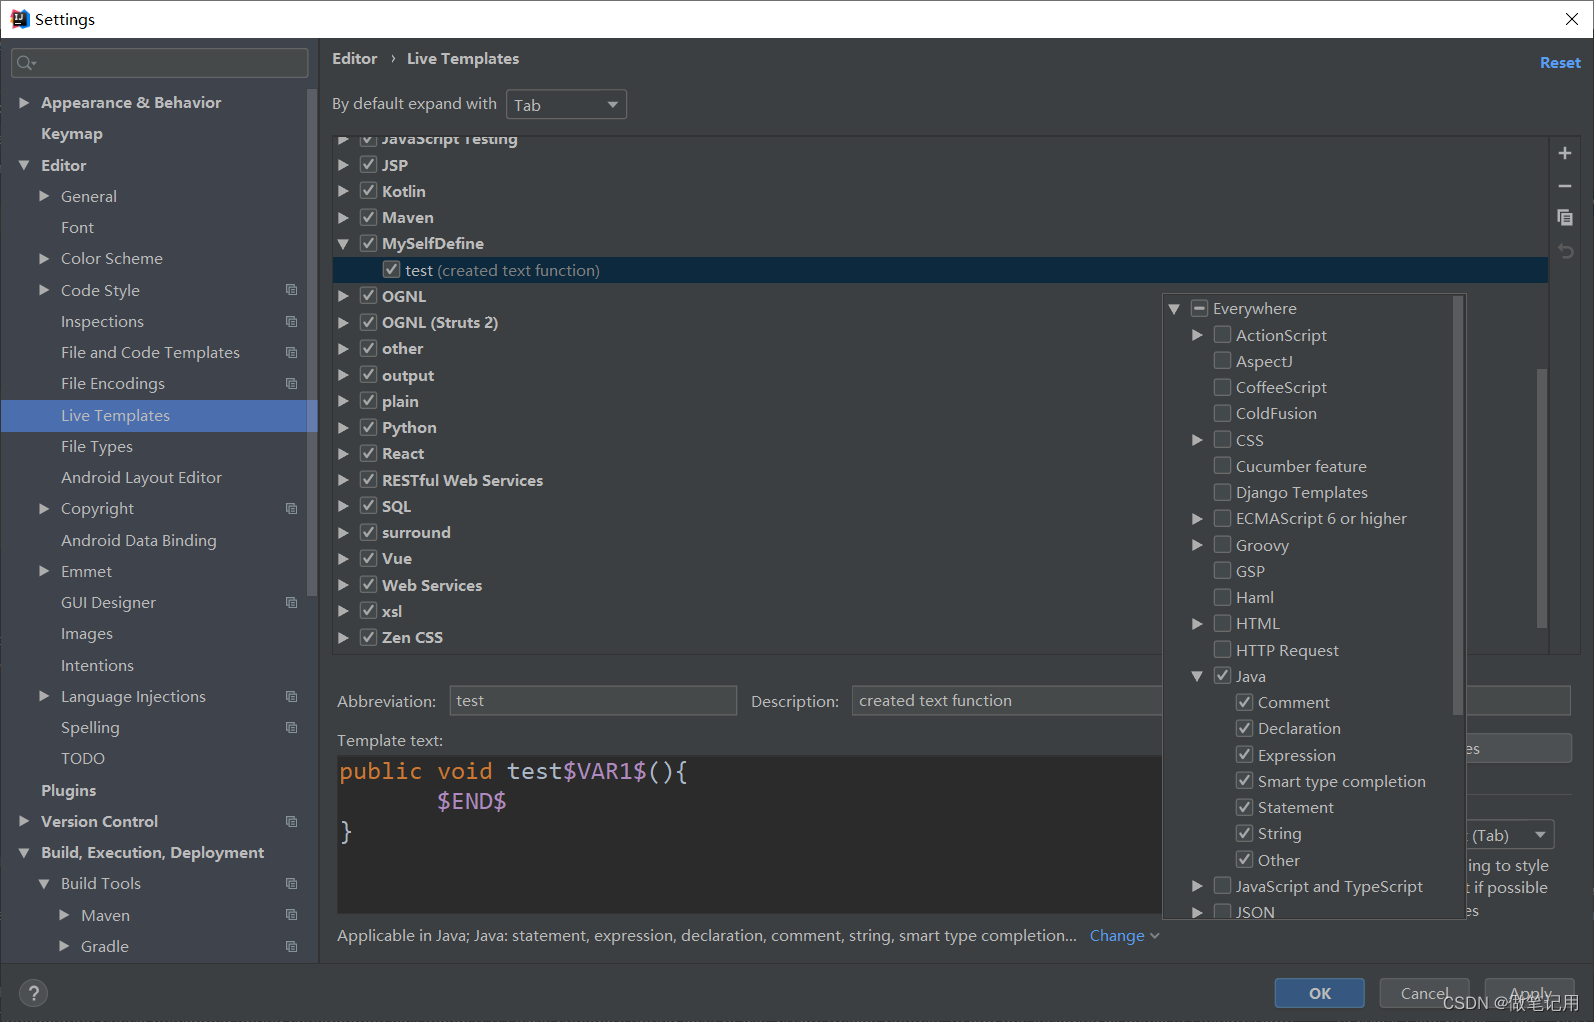1594x1022 pixels.
Task: Focus the settings search field
Action: [160, 63]
